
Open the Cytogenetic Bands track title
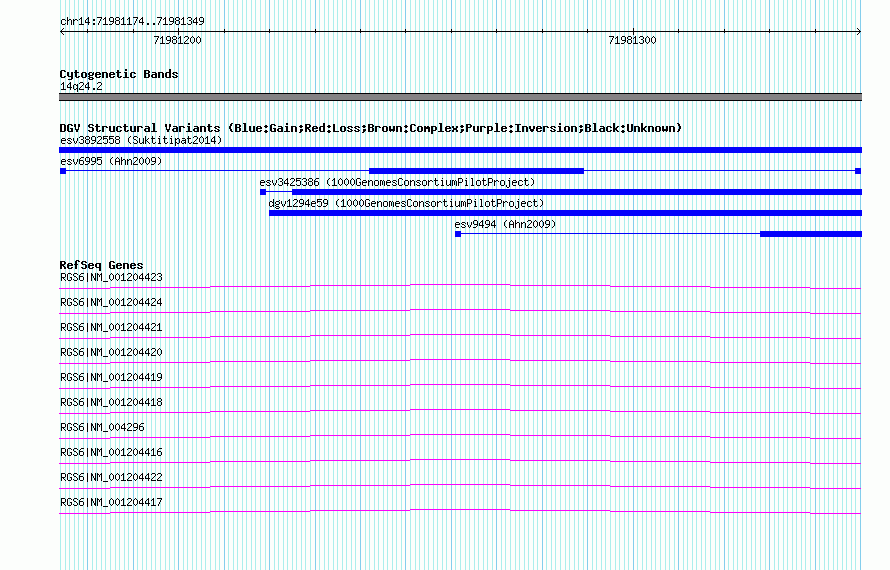(x=119, y=74)
